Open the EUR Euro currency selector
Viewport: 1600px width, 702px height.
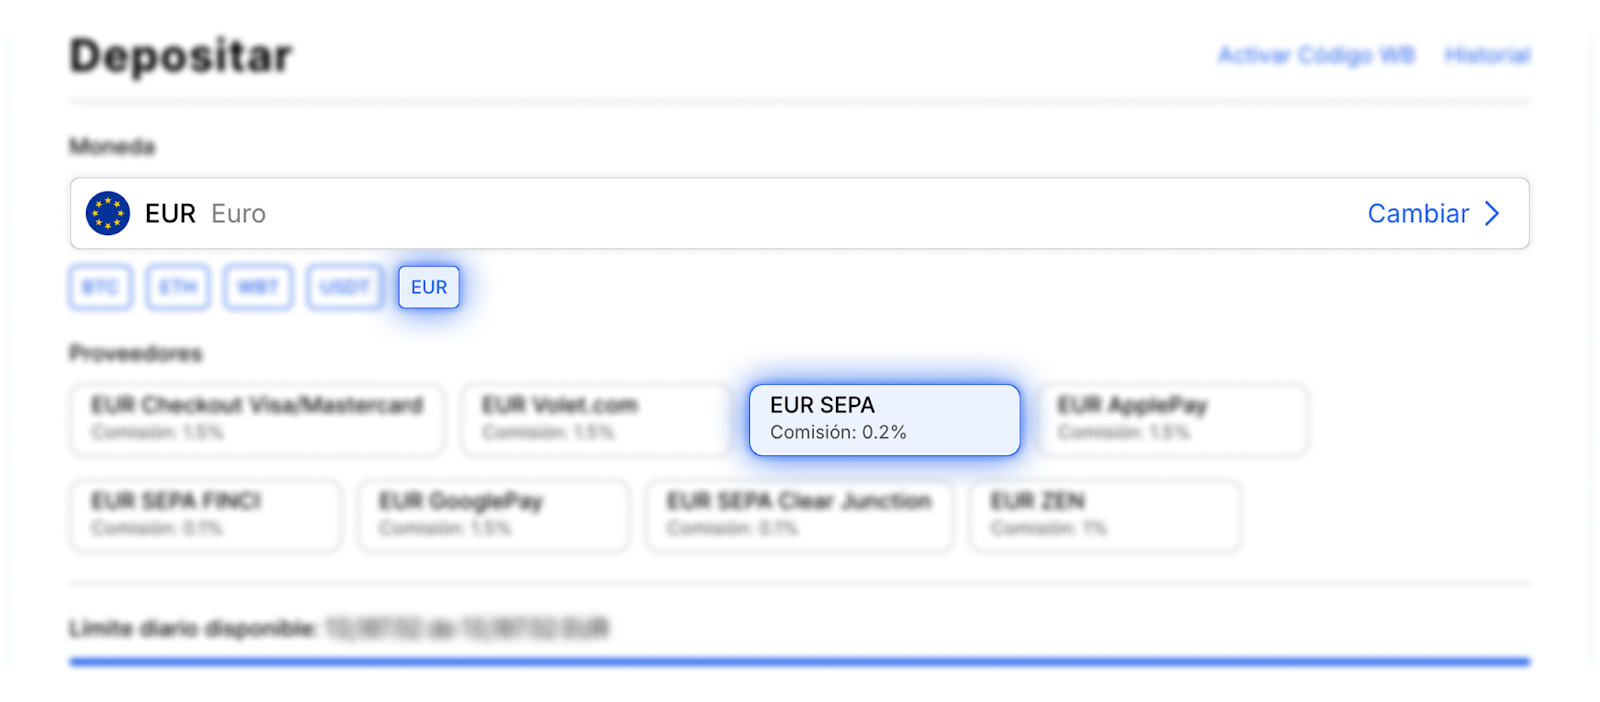[x=700, y=213]
